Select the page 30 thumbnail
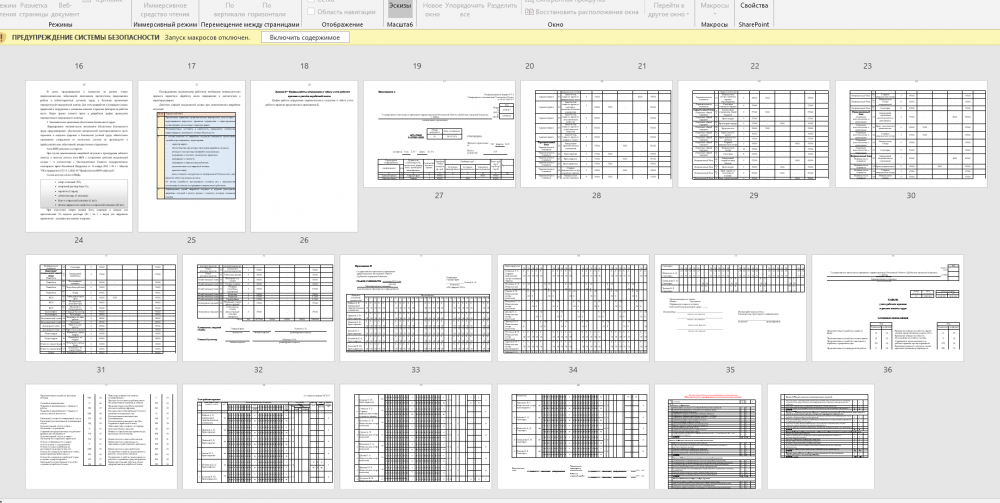1000x503 pixels. click(x=911, y=134)
